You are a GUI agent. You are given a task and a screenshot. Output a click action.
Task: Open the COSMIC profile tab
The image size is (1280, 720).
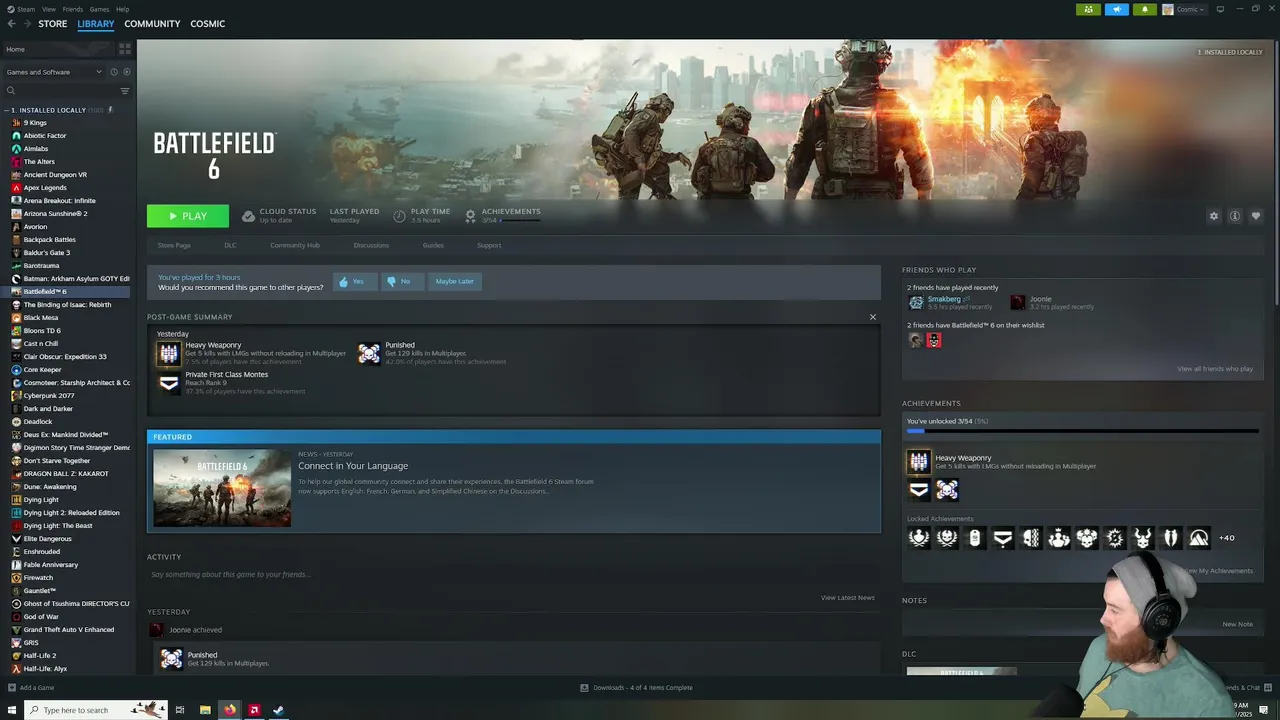[x=208, y=24]
